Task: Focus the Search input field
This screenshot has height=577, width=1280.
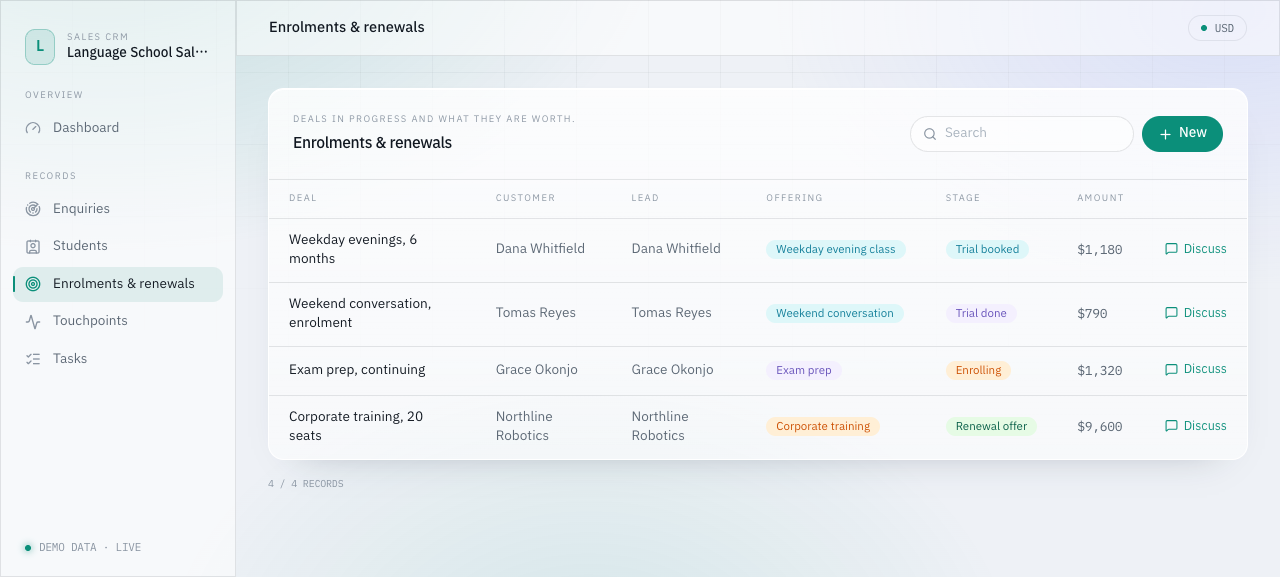Action: (x=1022, y=134)
